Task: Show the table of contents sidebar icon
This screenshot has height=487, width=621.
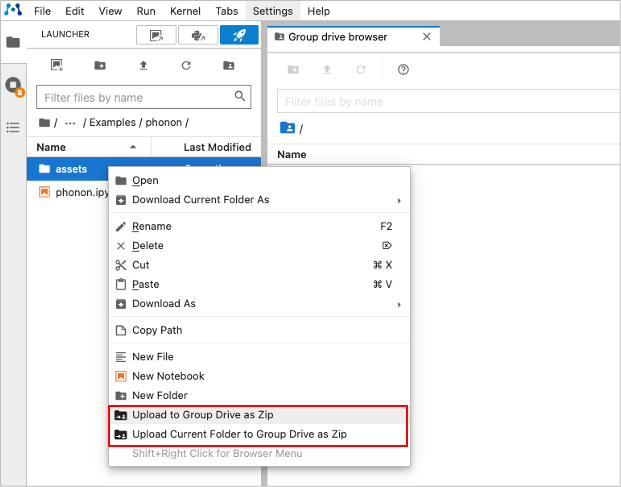Action: point(13,127)
